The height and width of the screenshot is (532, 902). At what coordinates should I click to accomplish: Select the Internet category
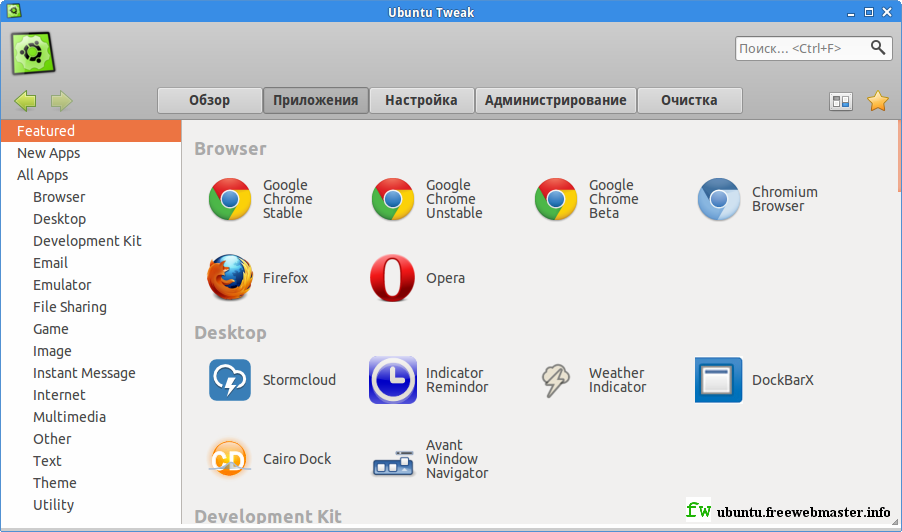point(91,395)
